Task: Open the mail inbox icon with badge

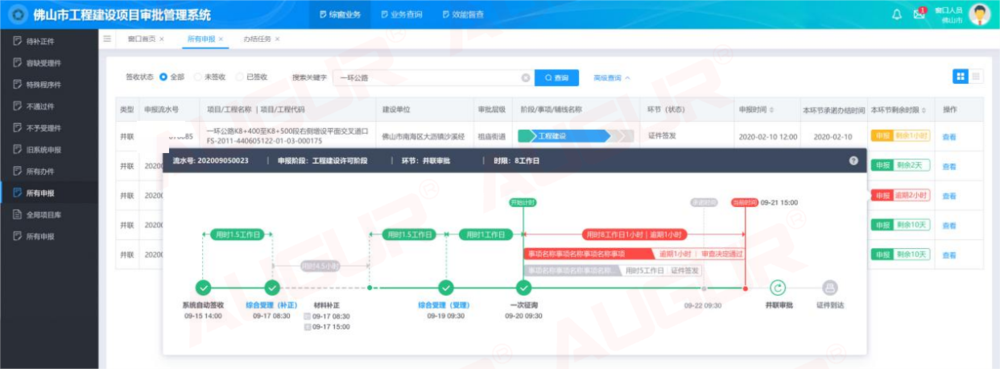Action: [920, 14]
